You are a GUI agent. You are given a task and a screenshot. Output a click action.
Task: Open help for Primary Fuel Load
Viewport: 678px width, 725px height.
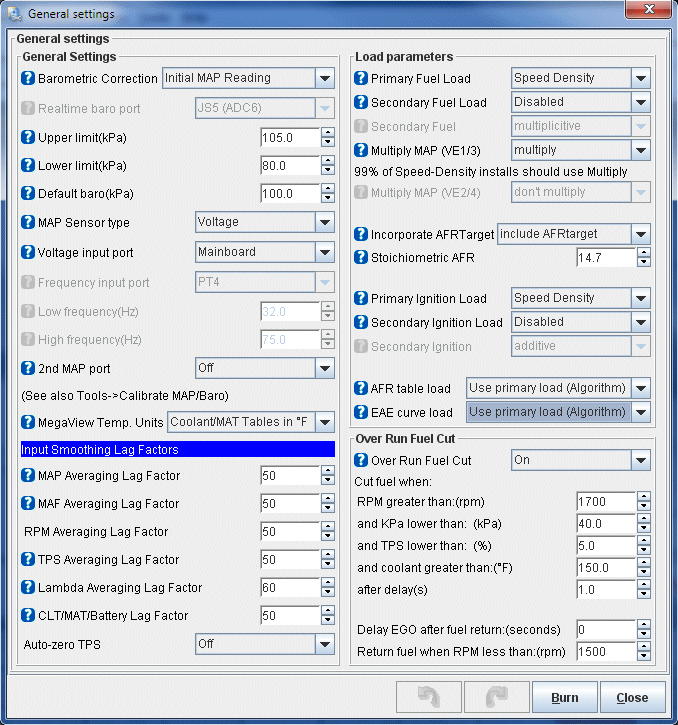click(x=361, y=78)
